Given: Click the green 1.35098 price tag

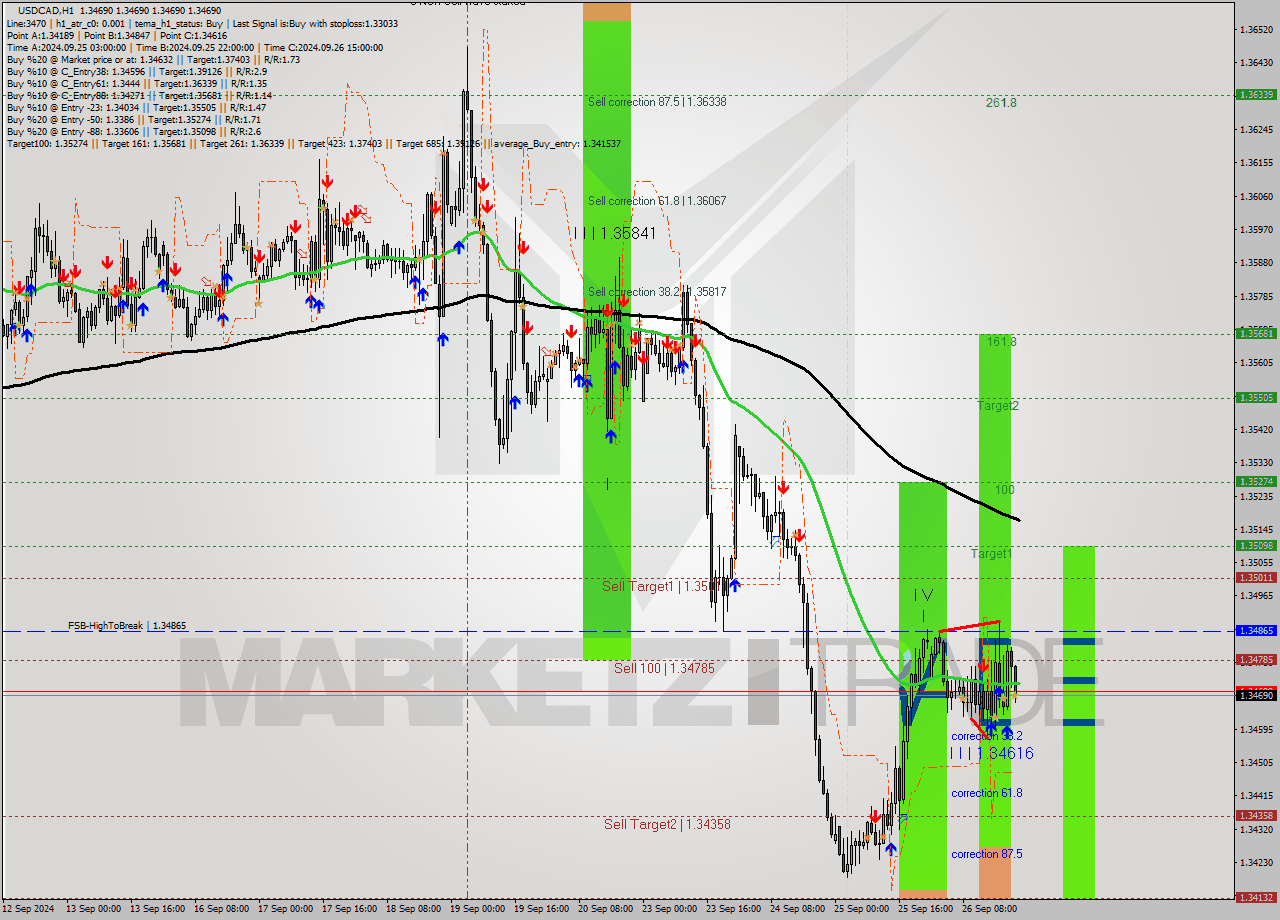Looking at the screenshot, I should pyautogui.click(x=1255, y=545).
